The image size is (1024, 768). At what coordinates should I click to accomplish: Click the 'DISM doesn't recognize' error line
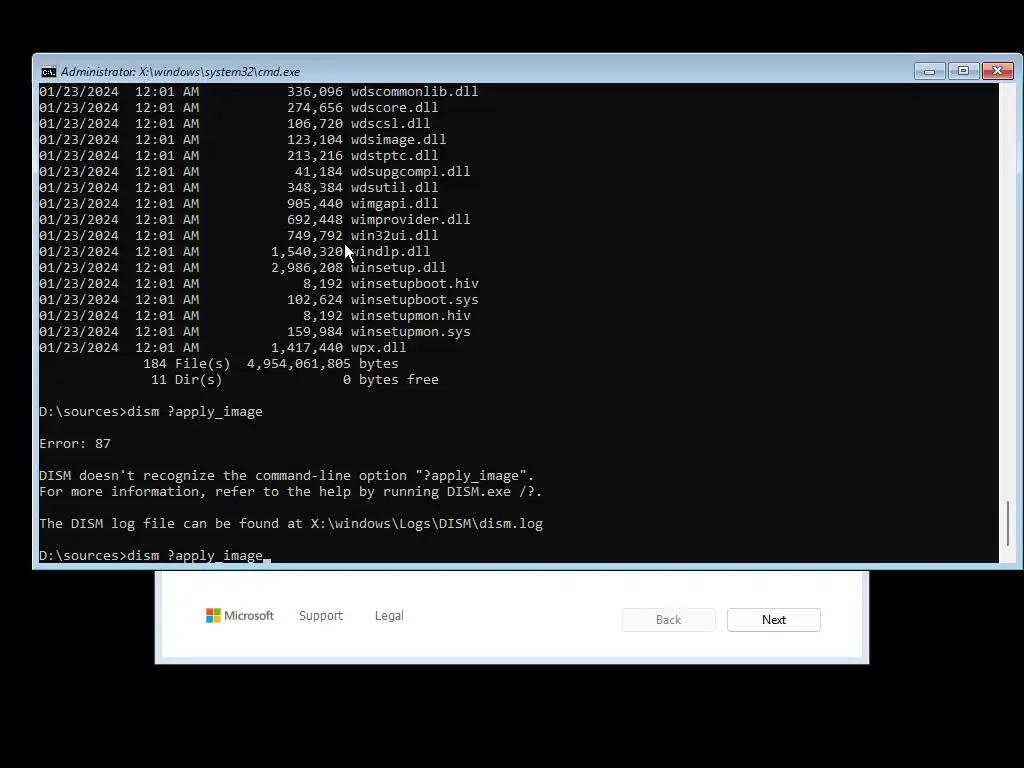(x=287, y=475)
